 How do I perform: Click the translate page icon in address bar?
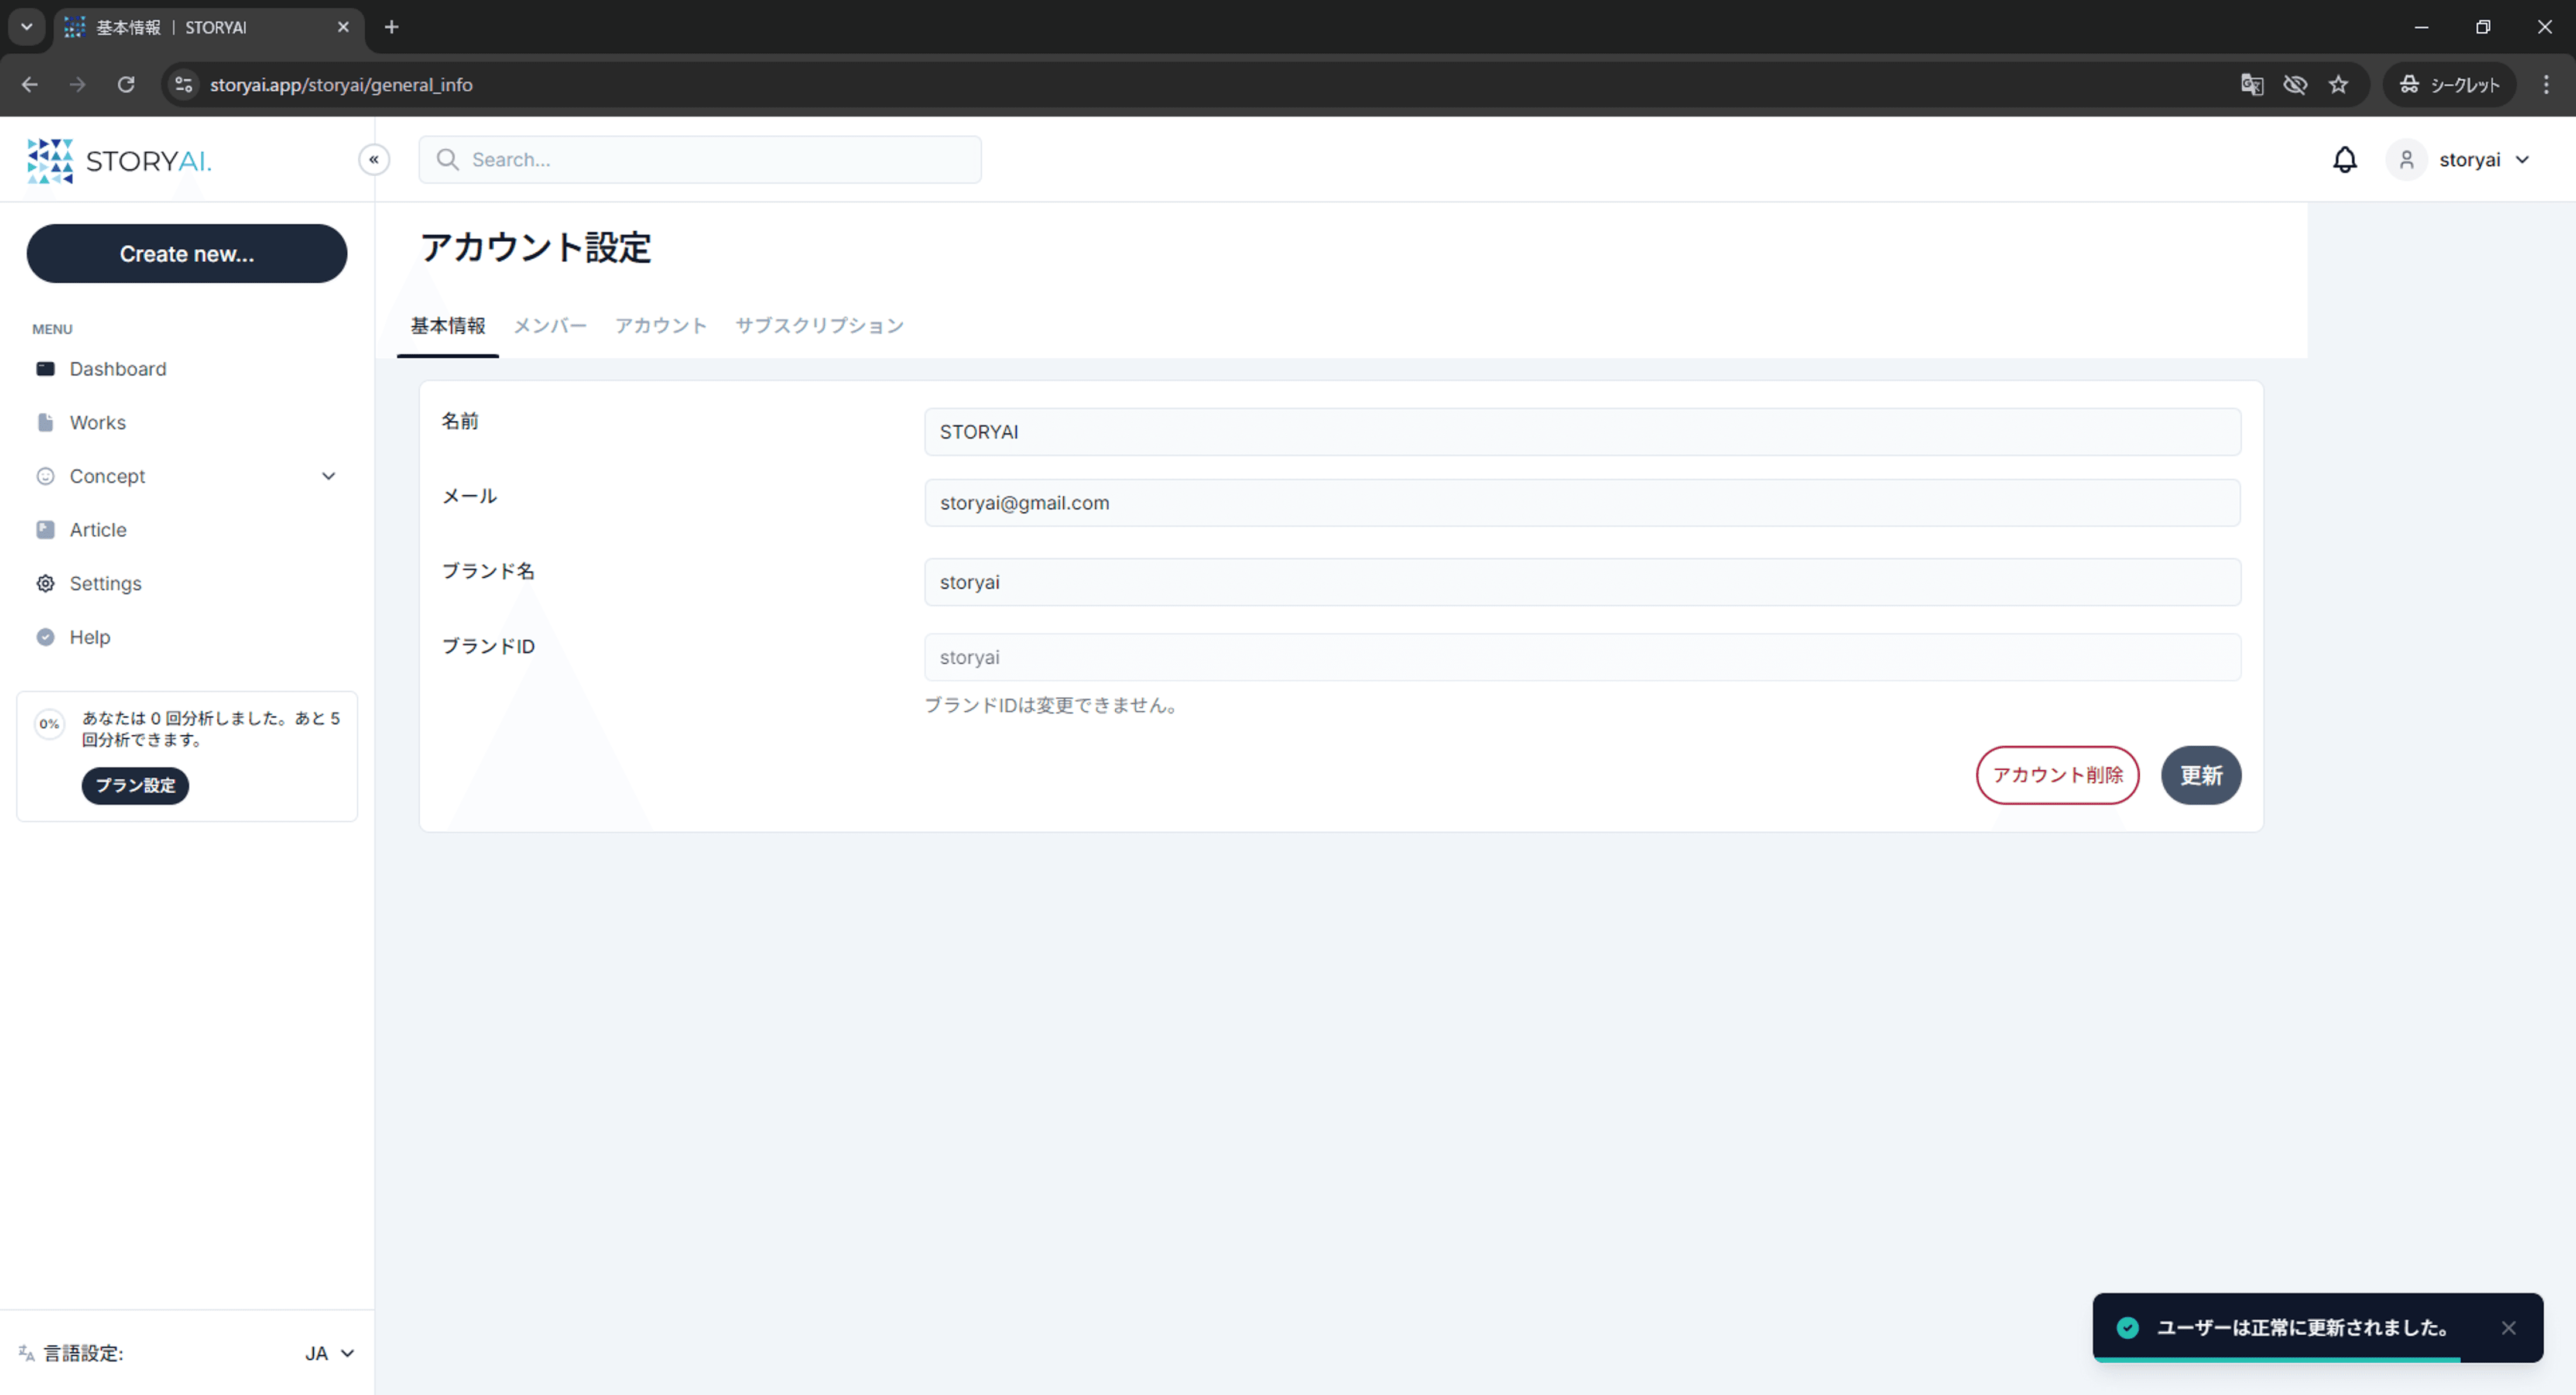[x=2252, y=85]
